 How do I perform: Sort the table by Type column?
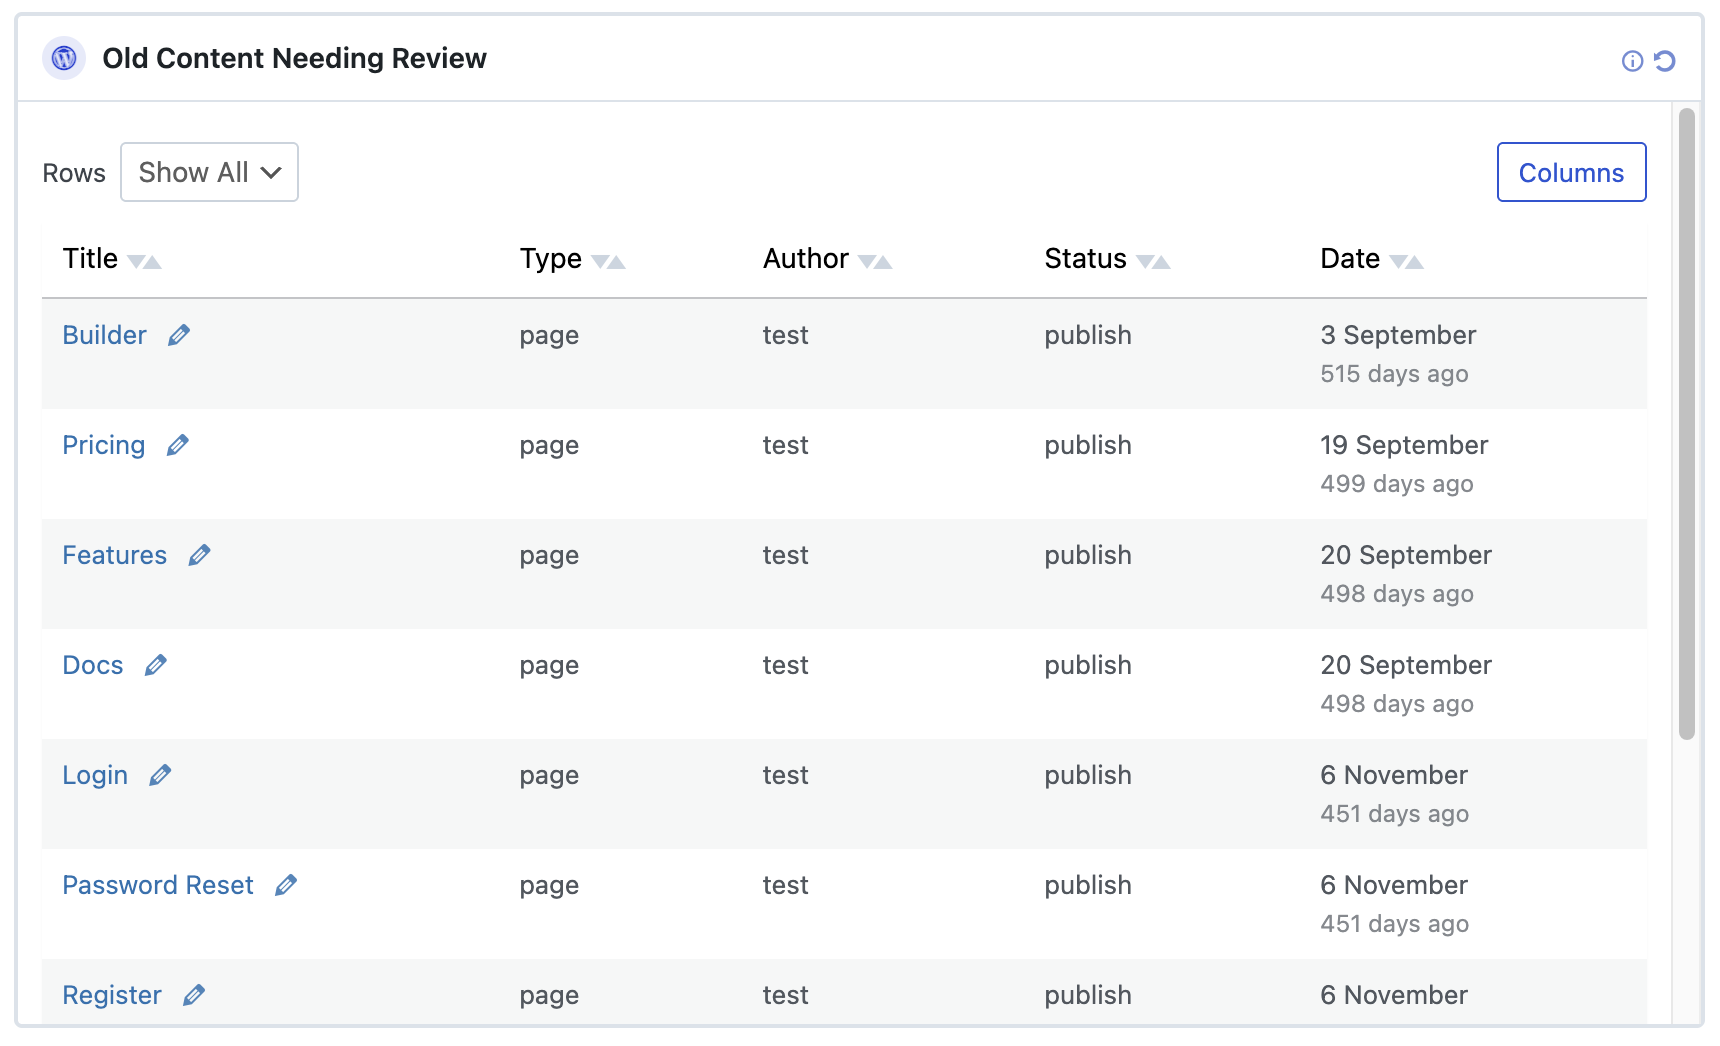[x=608, y=261]
